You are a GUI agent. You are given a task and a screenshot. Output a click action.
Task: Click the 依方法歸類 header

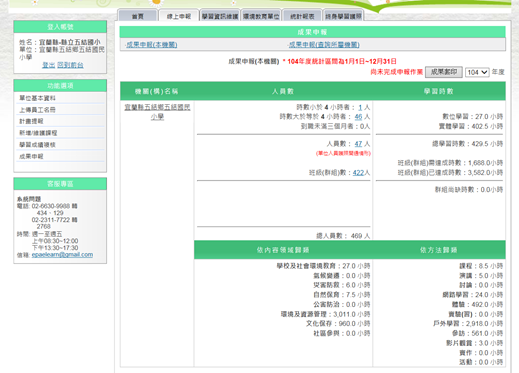coord(439,250)
